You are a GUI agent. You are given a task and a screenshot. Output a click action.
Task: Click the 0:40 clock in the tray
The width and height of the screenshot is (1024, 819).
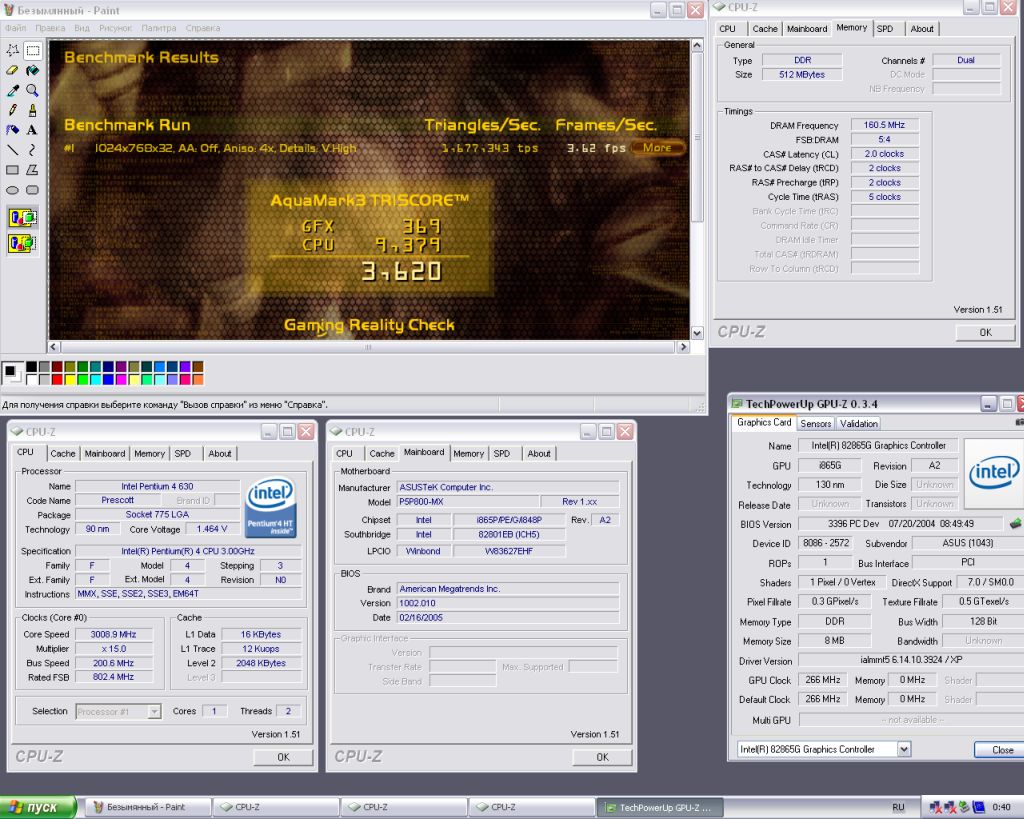(x=1001, y=807)
